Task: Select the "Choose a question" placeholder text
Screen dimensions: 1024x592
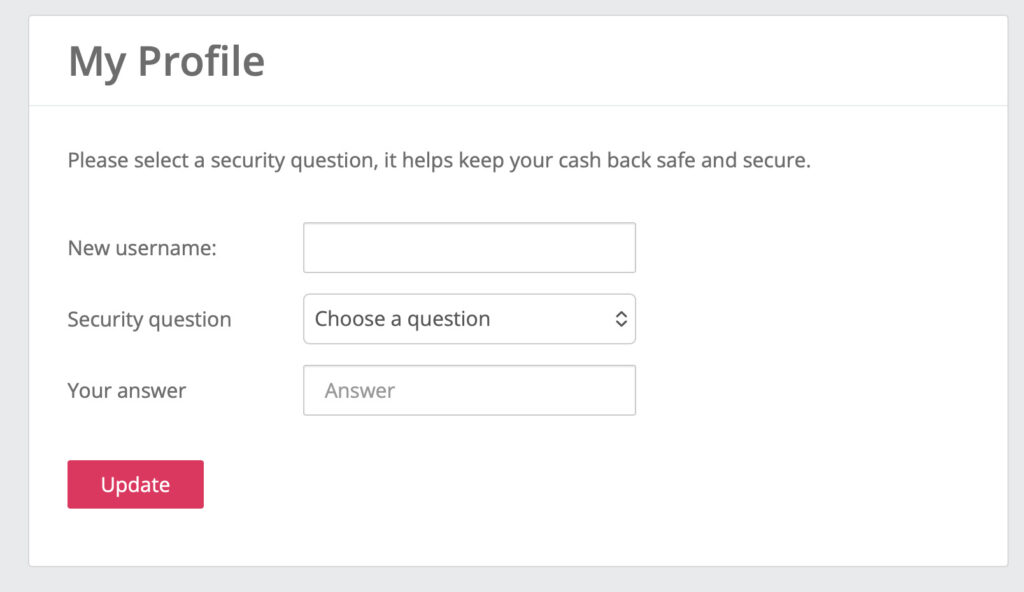Action: (402, 319)
